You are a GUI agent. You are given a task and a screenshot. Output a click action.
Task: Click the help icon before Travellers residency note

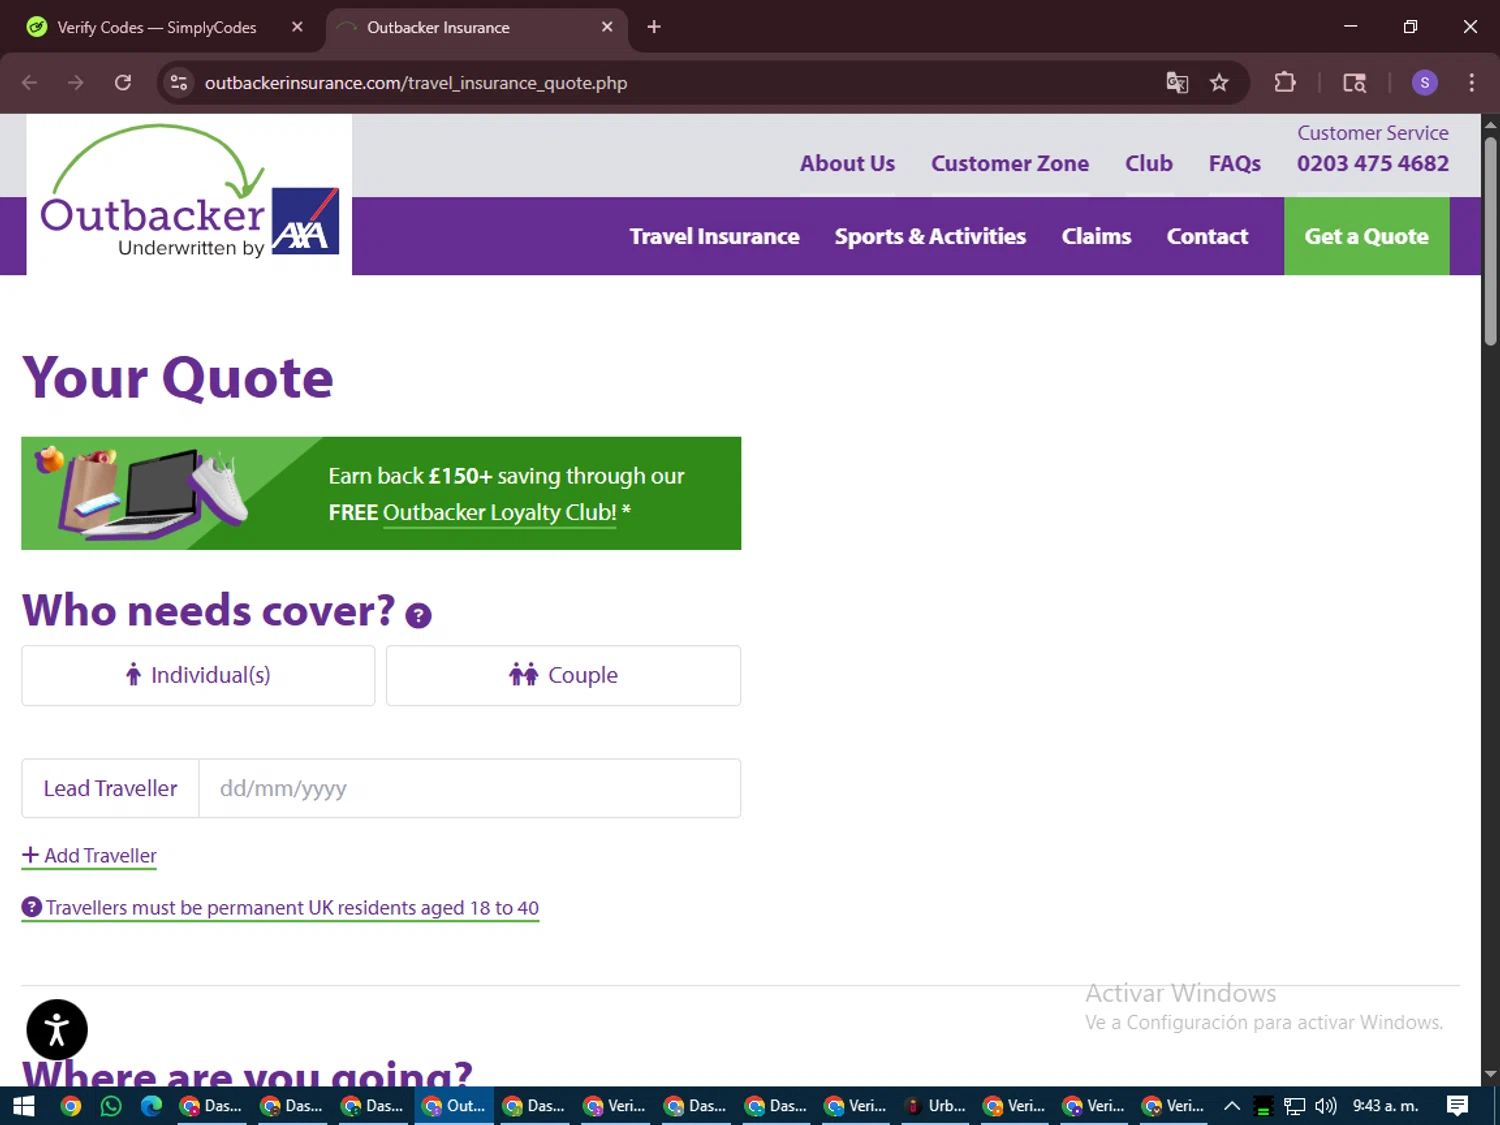32,907
